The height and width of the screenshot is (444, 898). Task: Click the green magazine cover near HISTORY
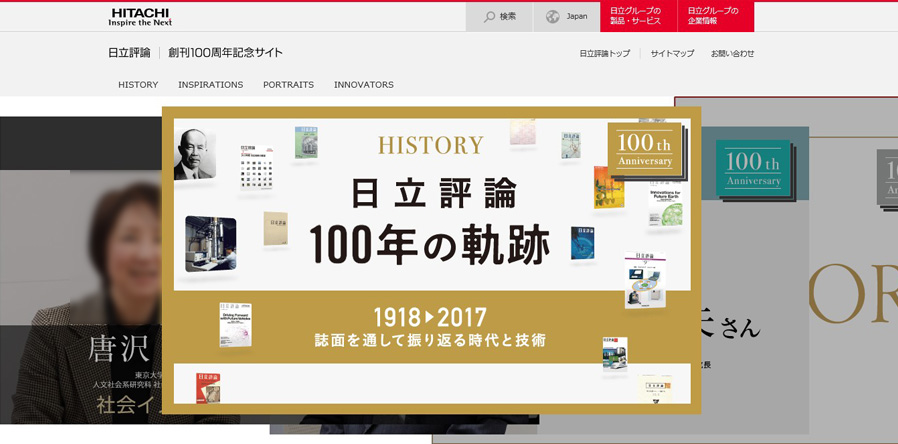coord(306,142)
